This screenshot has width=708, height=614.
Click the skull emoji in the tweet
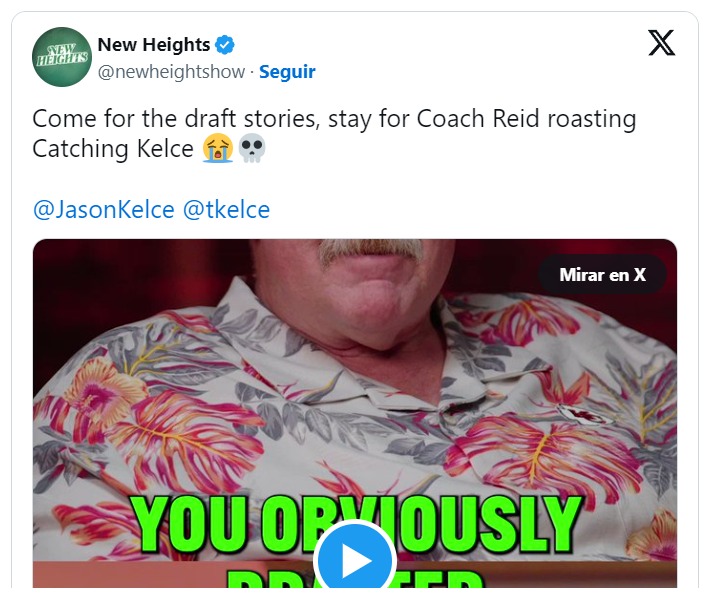252,148
